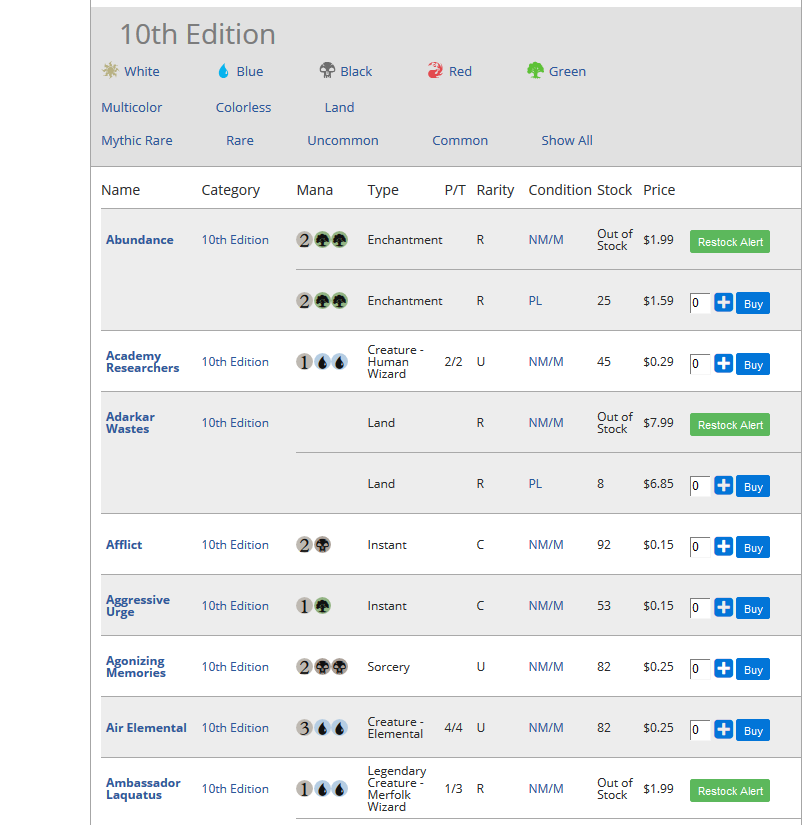Filter cards by Red mana icon
The width and height of the screenshot is (806, 825).
coord(434,71)
